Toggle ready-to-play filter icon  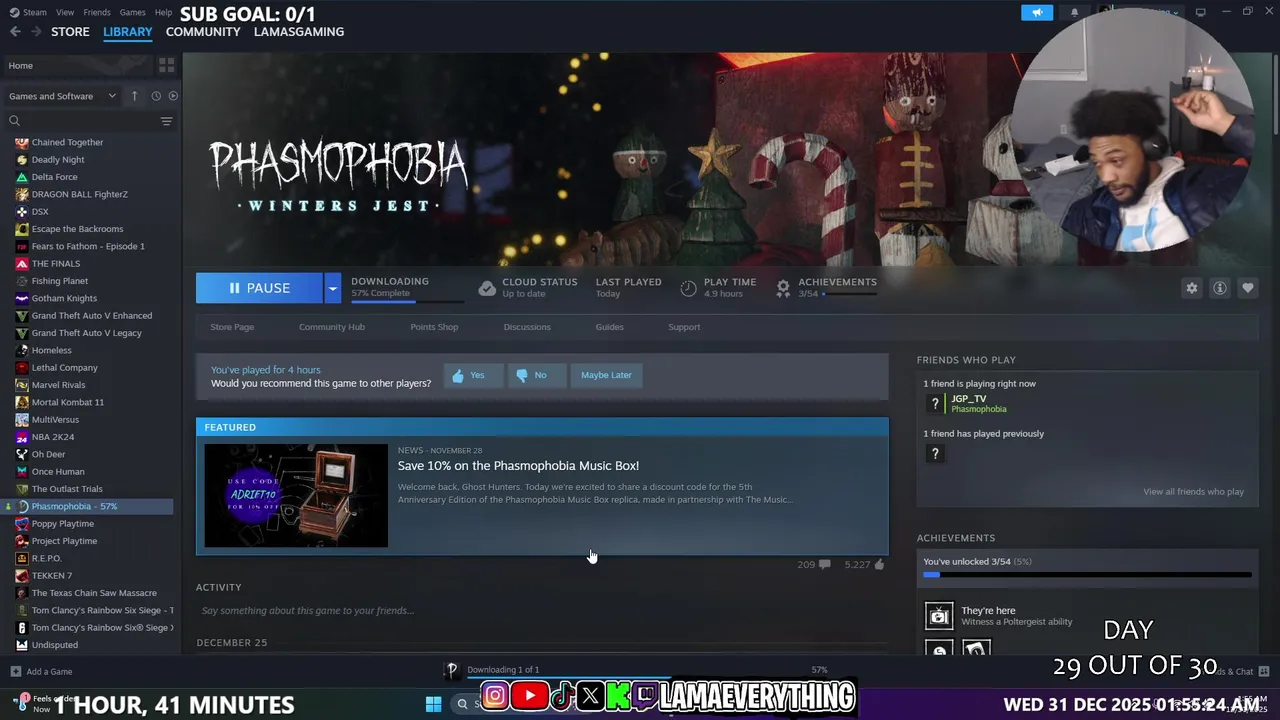[x=173, y=96]
